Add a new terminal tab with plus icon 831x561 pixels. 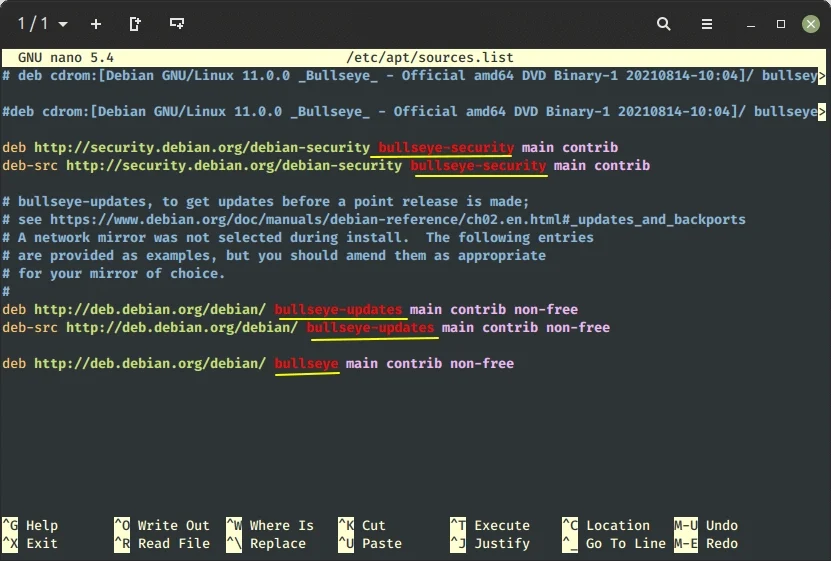tap(96, 24)
